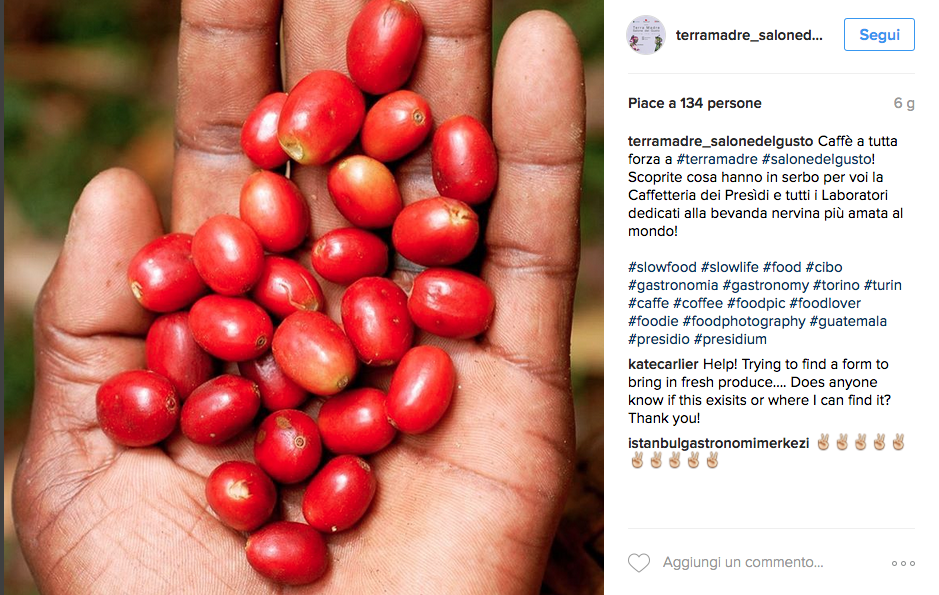This screenshot has height=595, width=939.
Task: Click the heart like icon
Action: 638,563
